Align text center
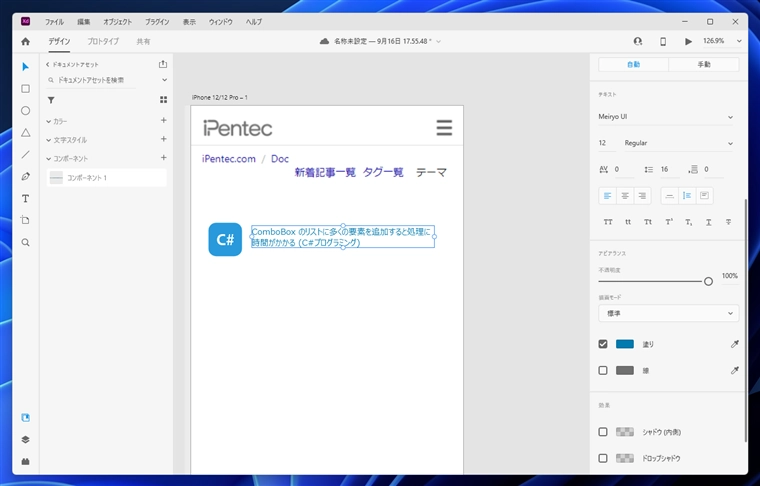The width and height of the screenshot is (760, 486). click(625, 196)
